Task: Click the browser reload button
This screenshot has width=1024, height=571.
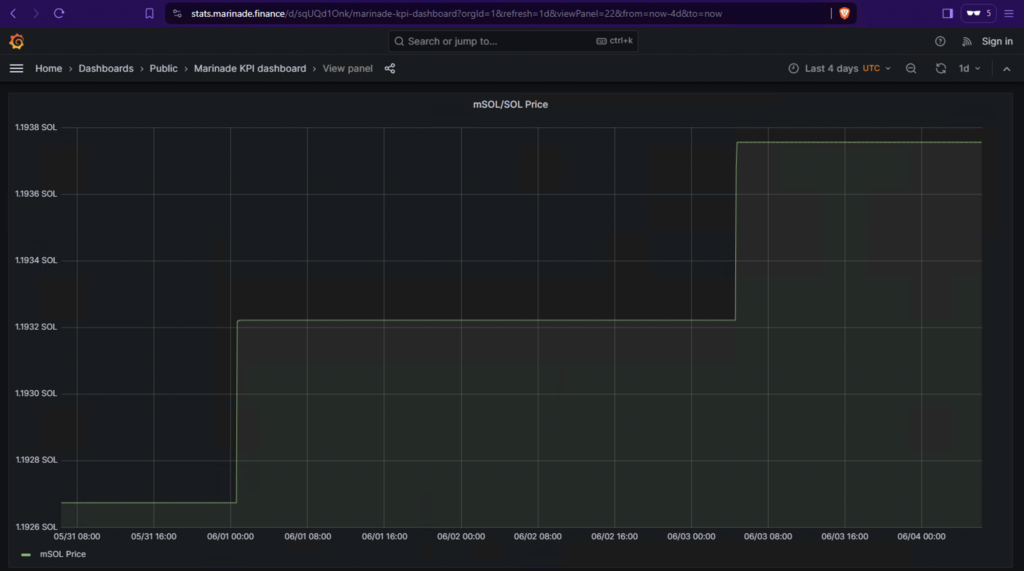Action: pos(59,13)
